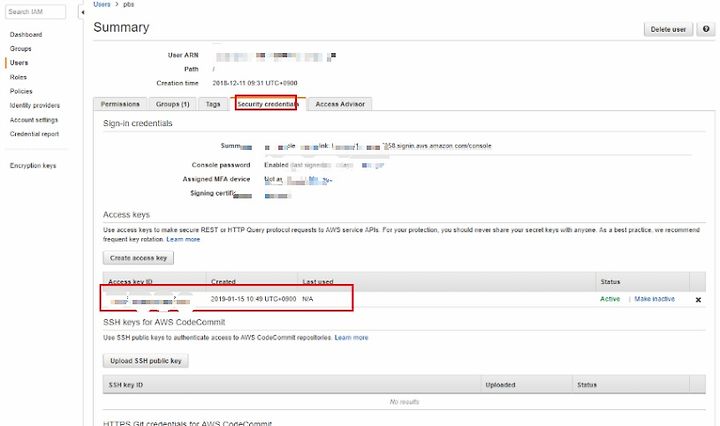The width and height of the screenshot is (720, 426).
Task: Click the Create access key button
Action: pyautogui.click(x=138, y=258)
